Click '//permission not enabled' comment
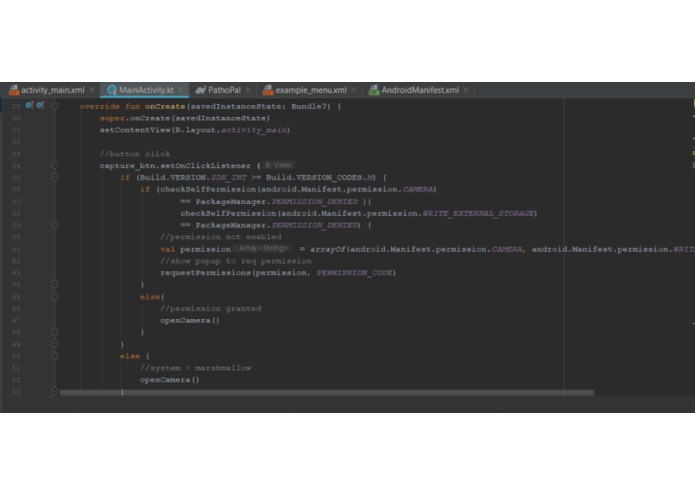 (221, 237)
